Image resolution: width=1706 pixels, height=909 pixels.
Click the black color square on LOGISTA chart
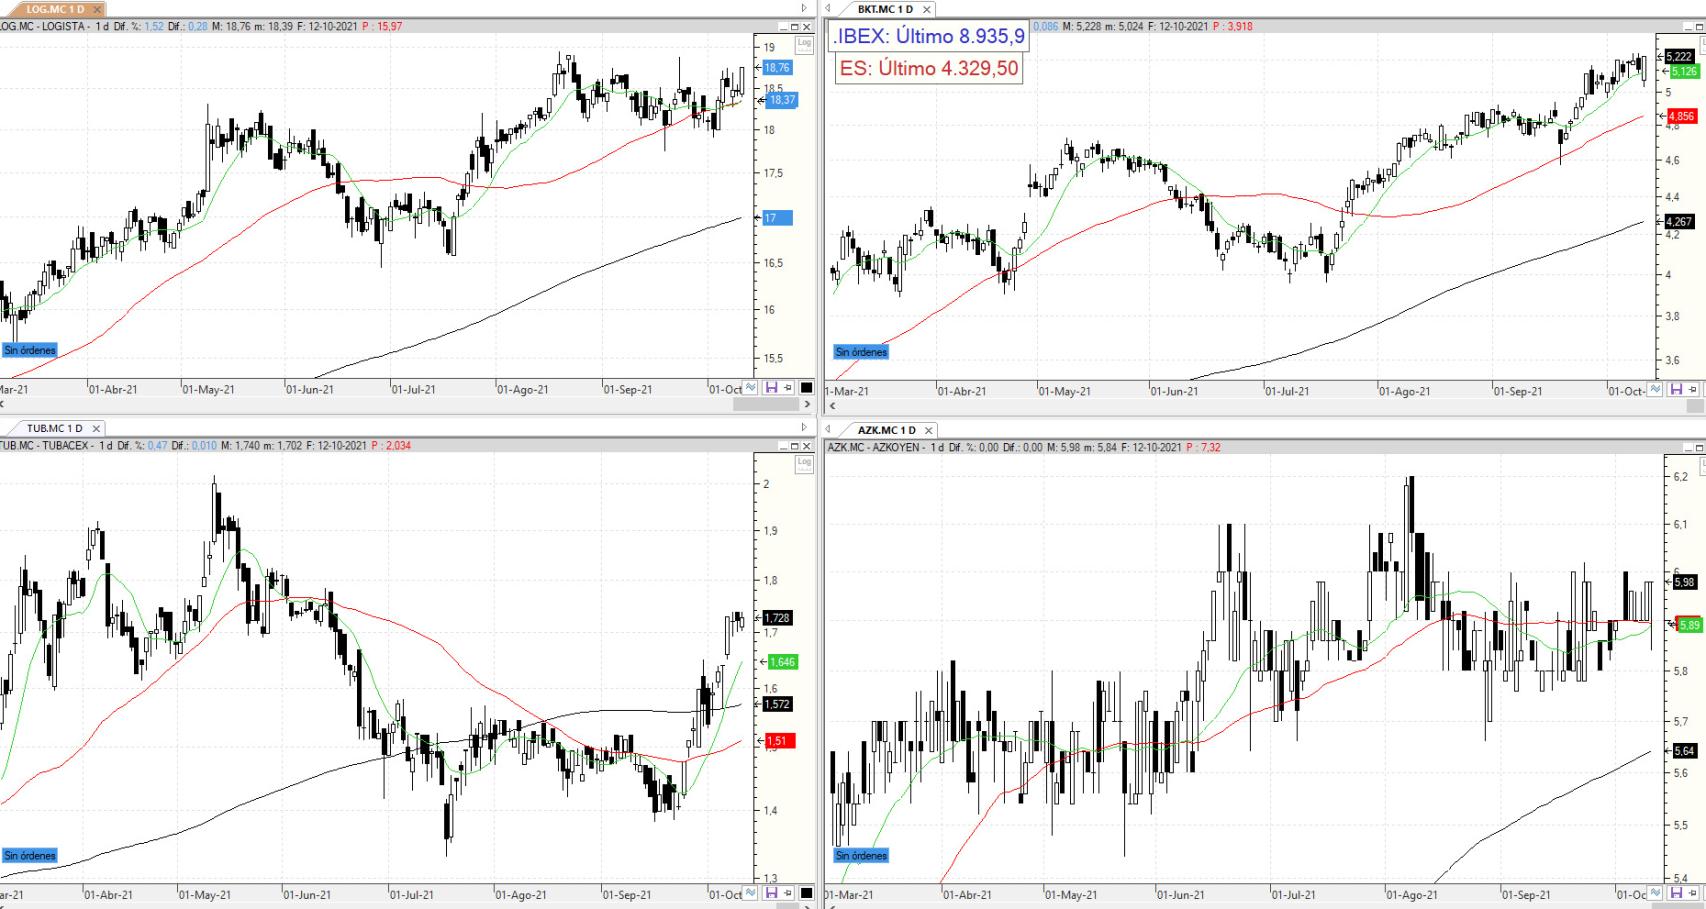[806, 388]
